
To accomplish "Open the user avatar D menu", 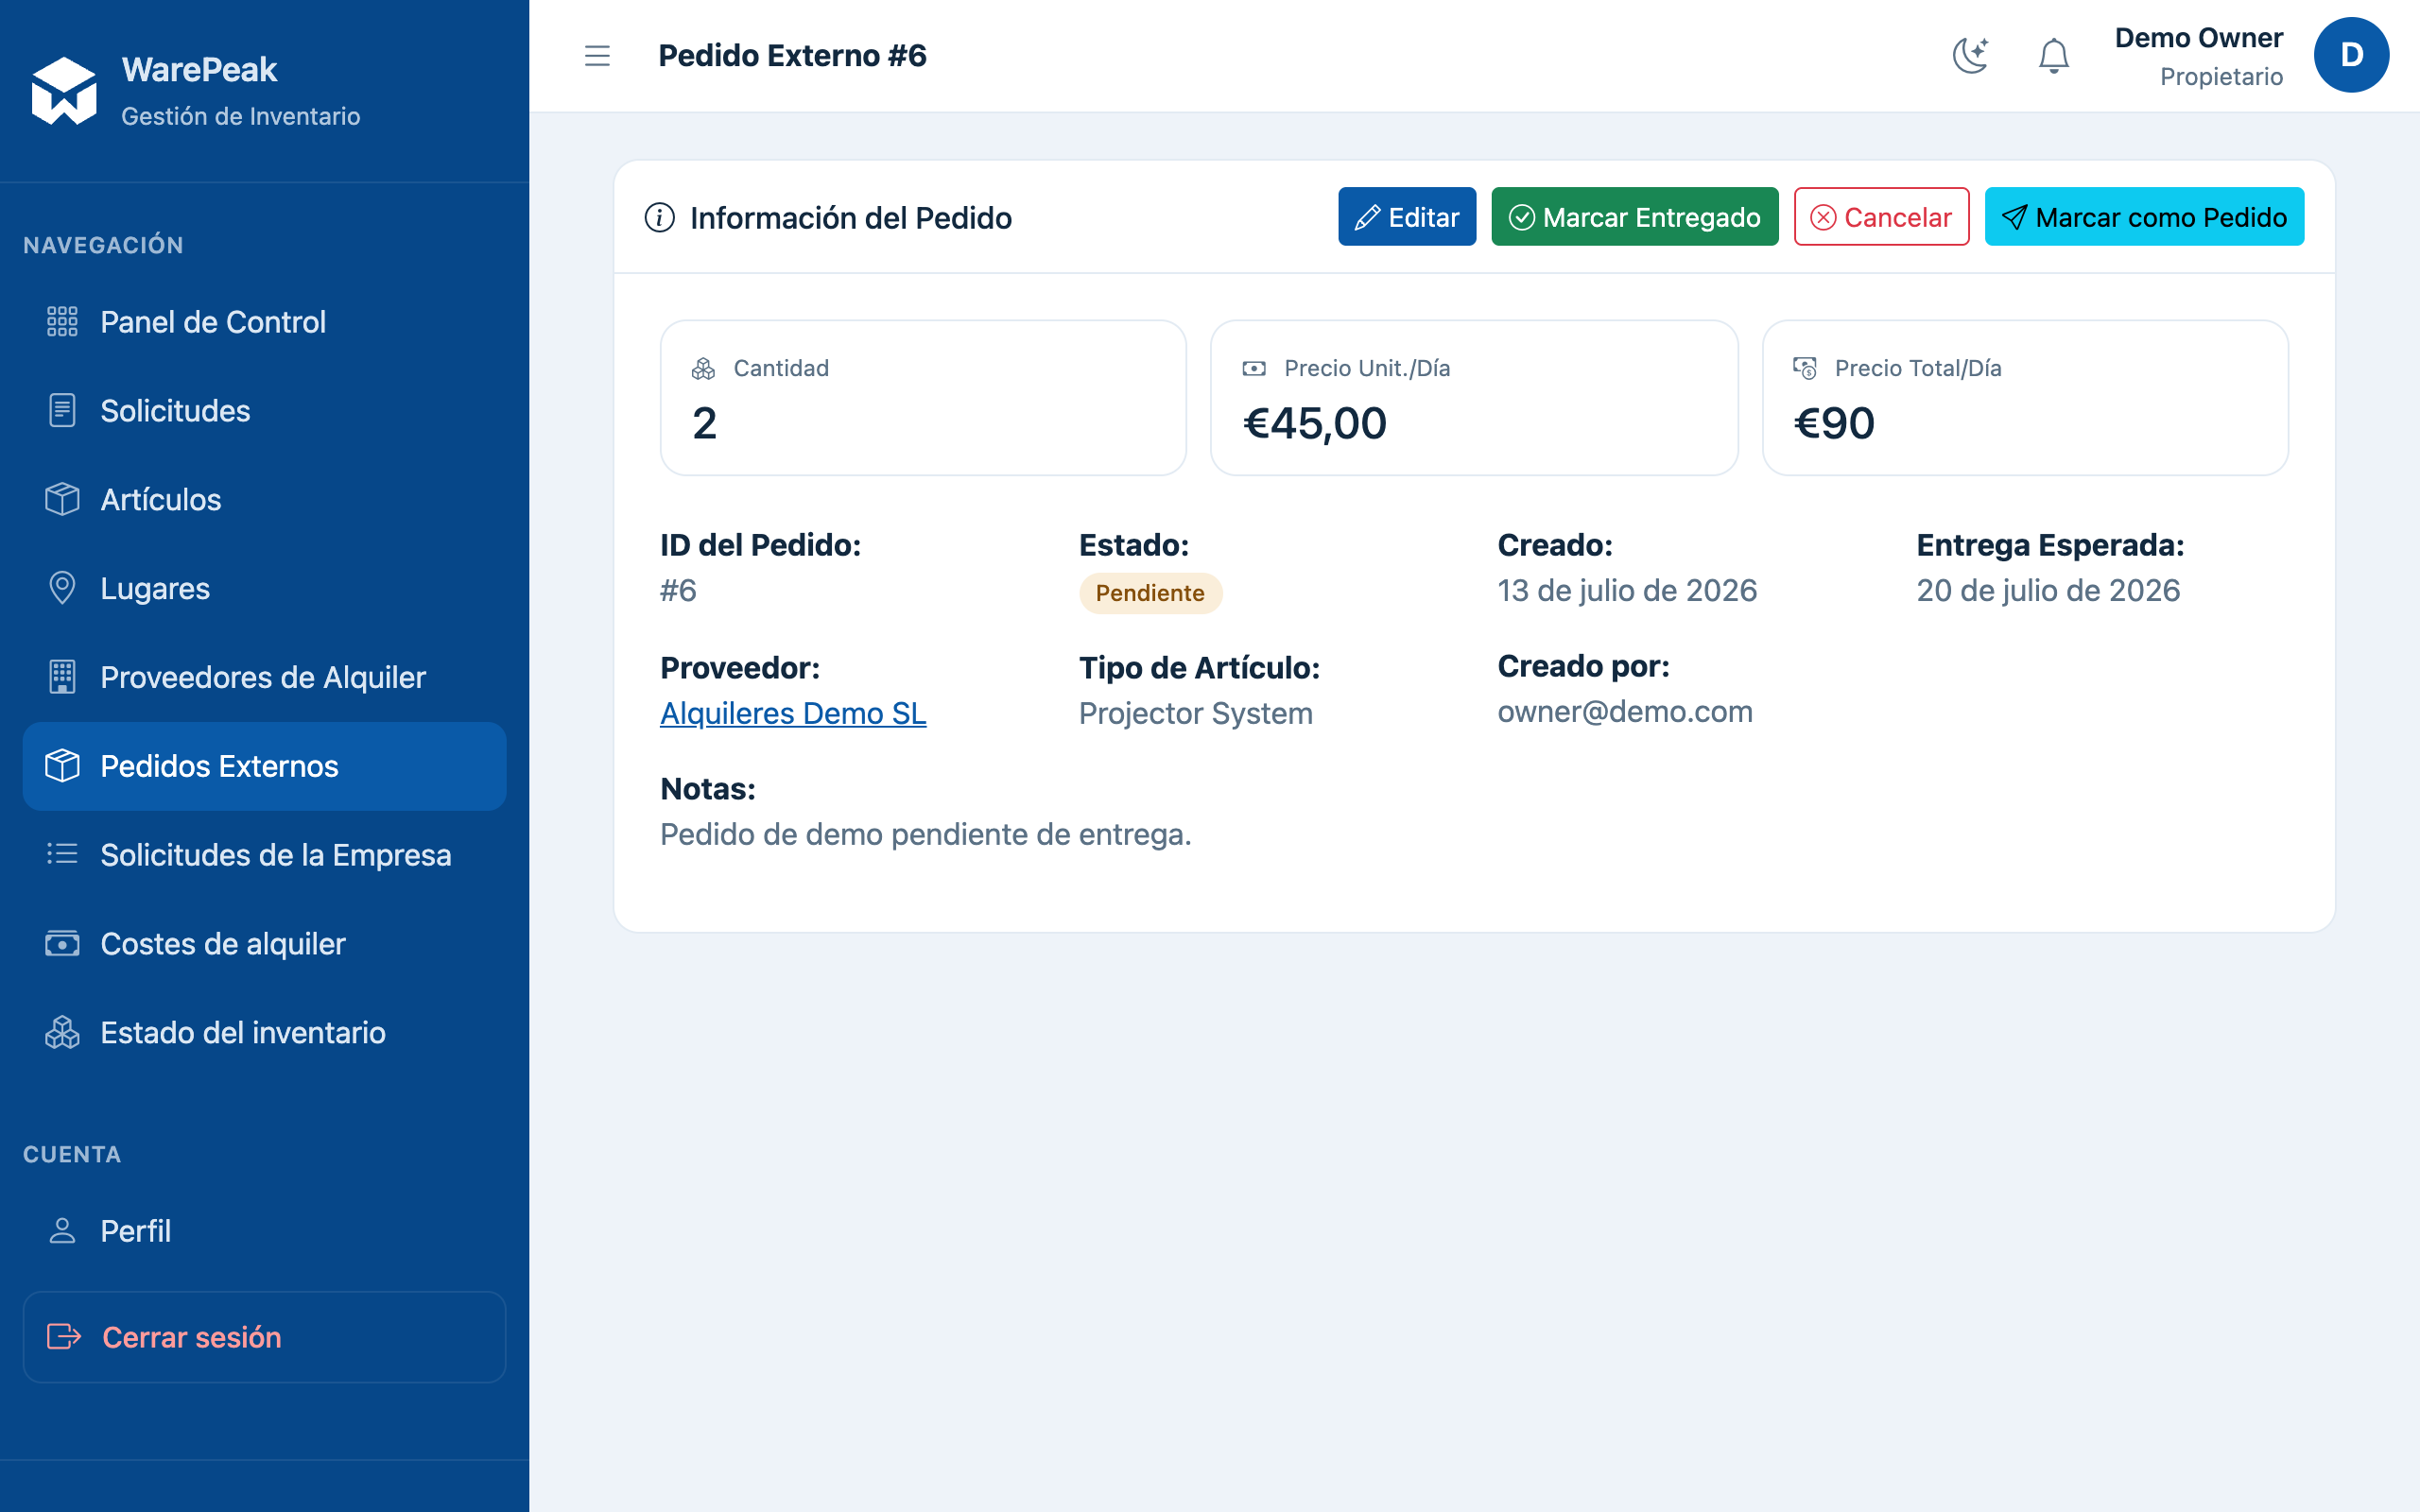I will coord(2351,55).
